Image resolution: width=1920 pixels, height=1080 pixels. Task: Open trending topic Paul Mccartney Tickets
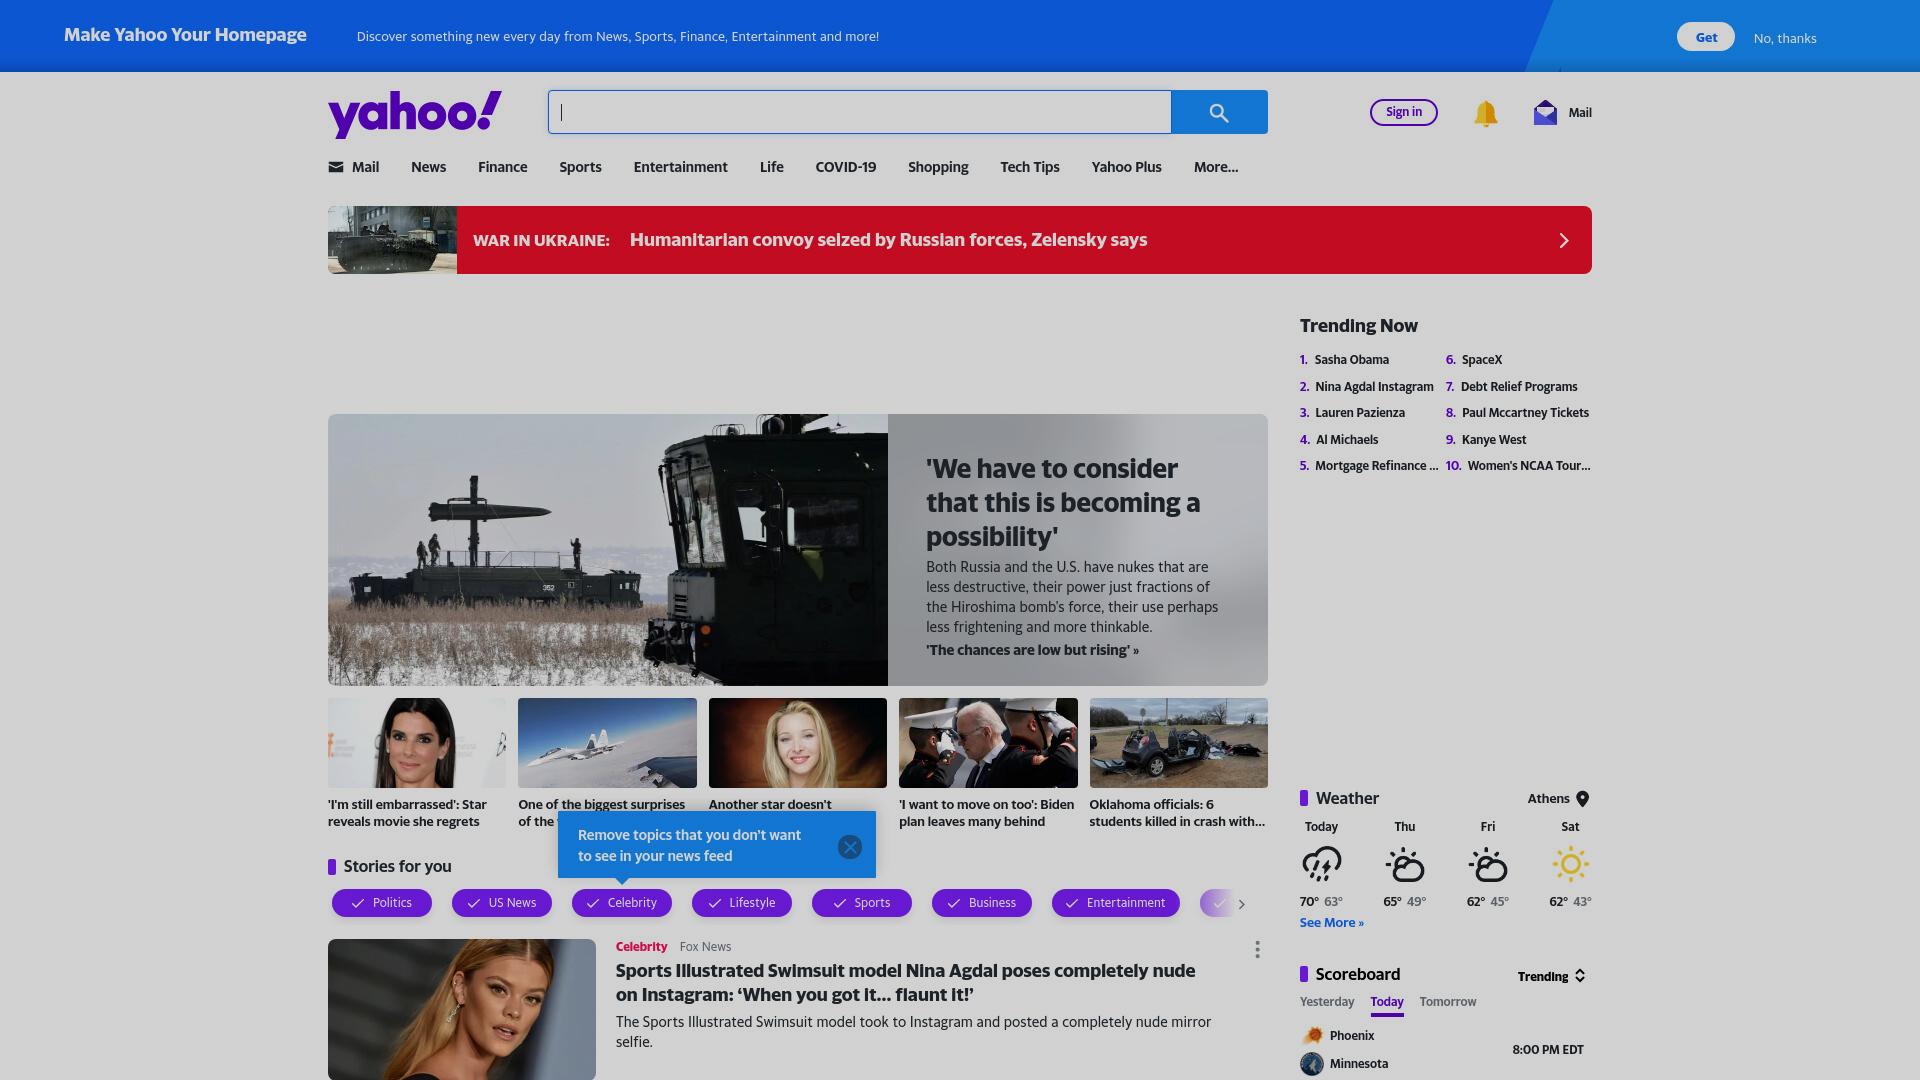tap(1525, 413)
